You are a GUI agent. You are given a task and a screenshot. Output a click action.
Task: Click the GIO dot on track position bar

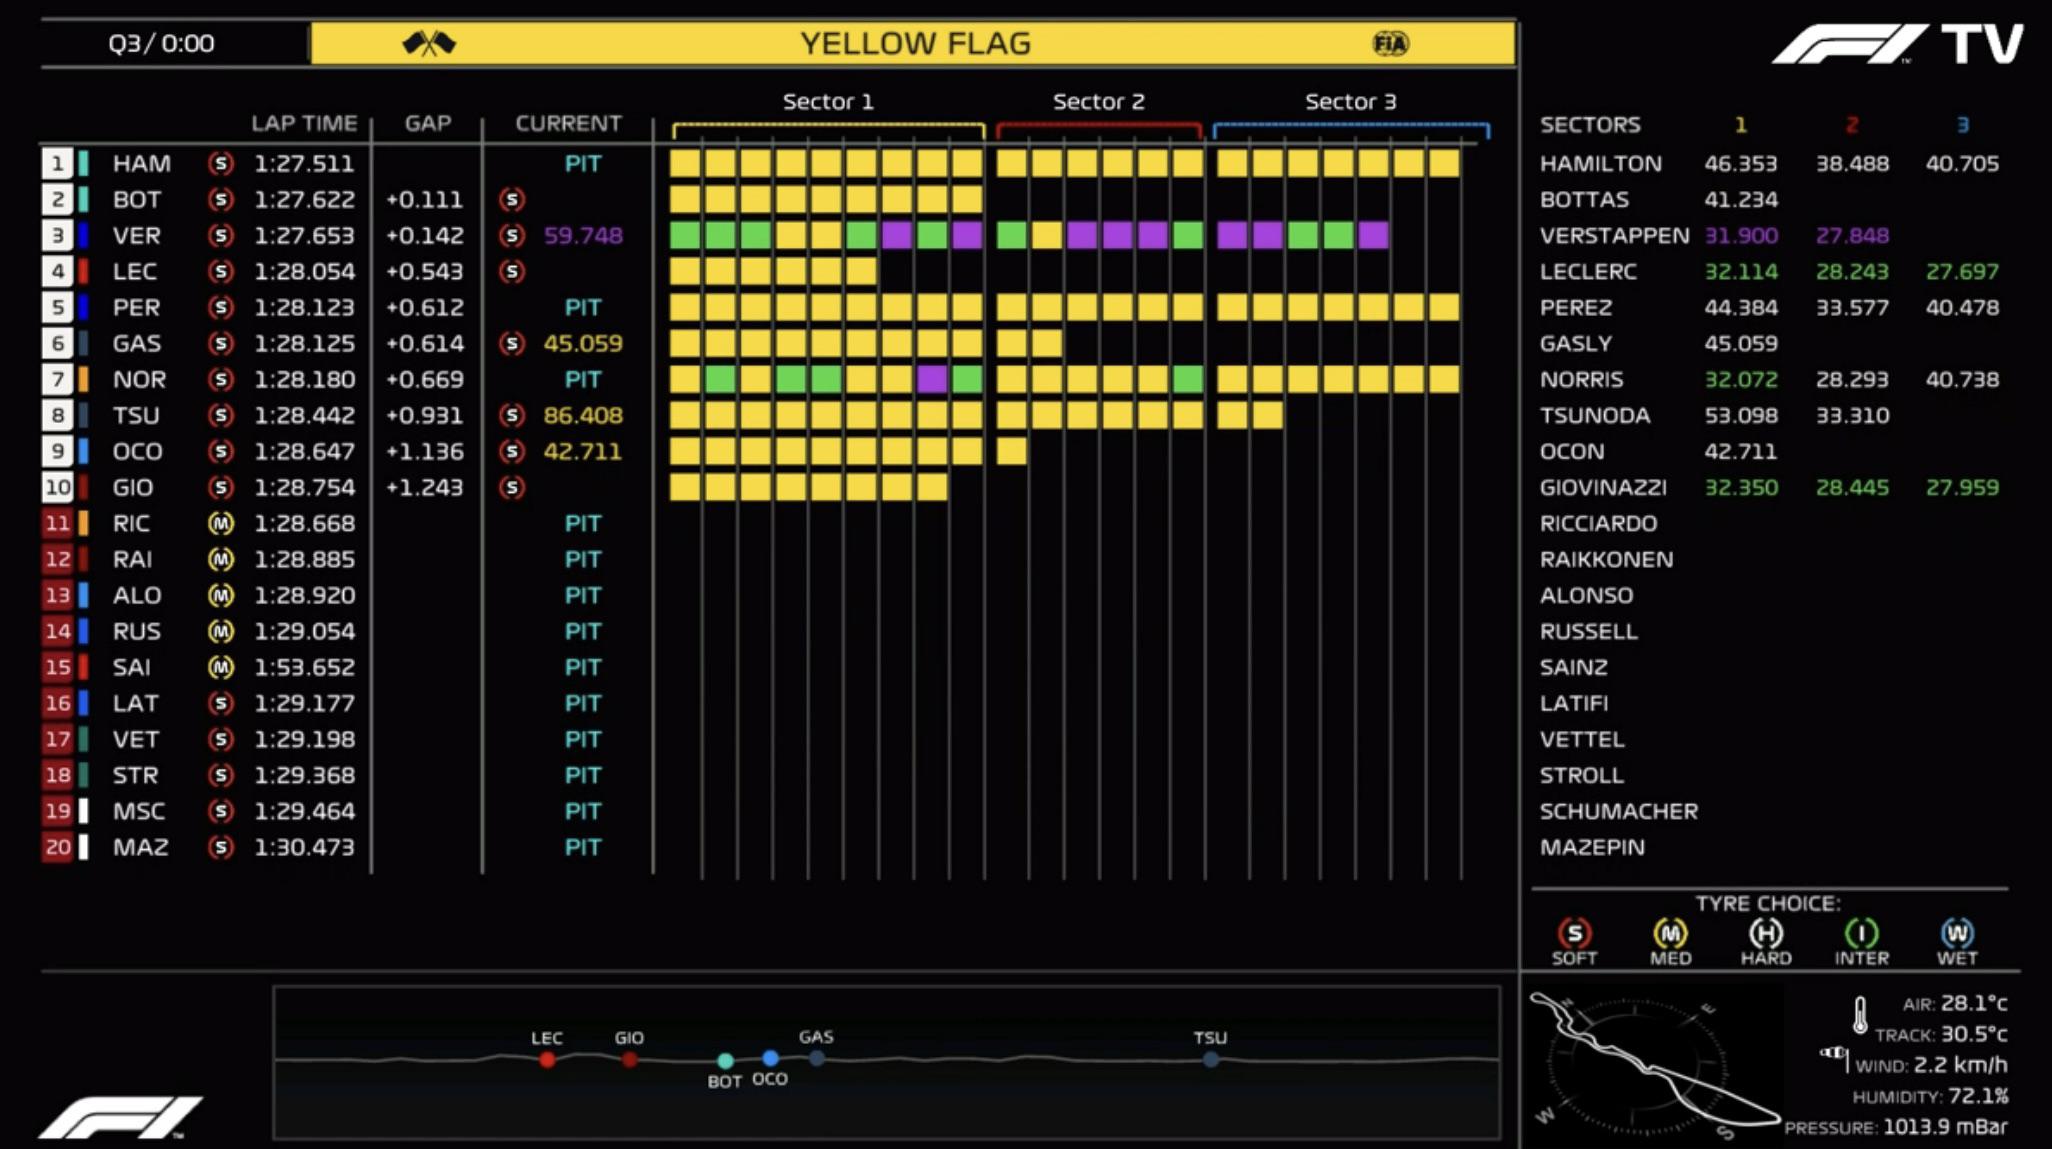(629, 1060)
